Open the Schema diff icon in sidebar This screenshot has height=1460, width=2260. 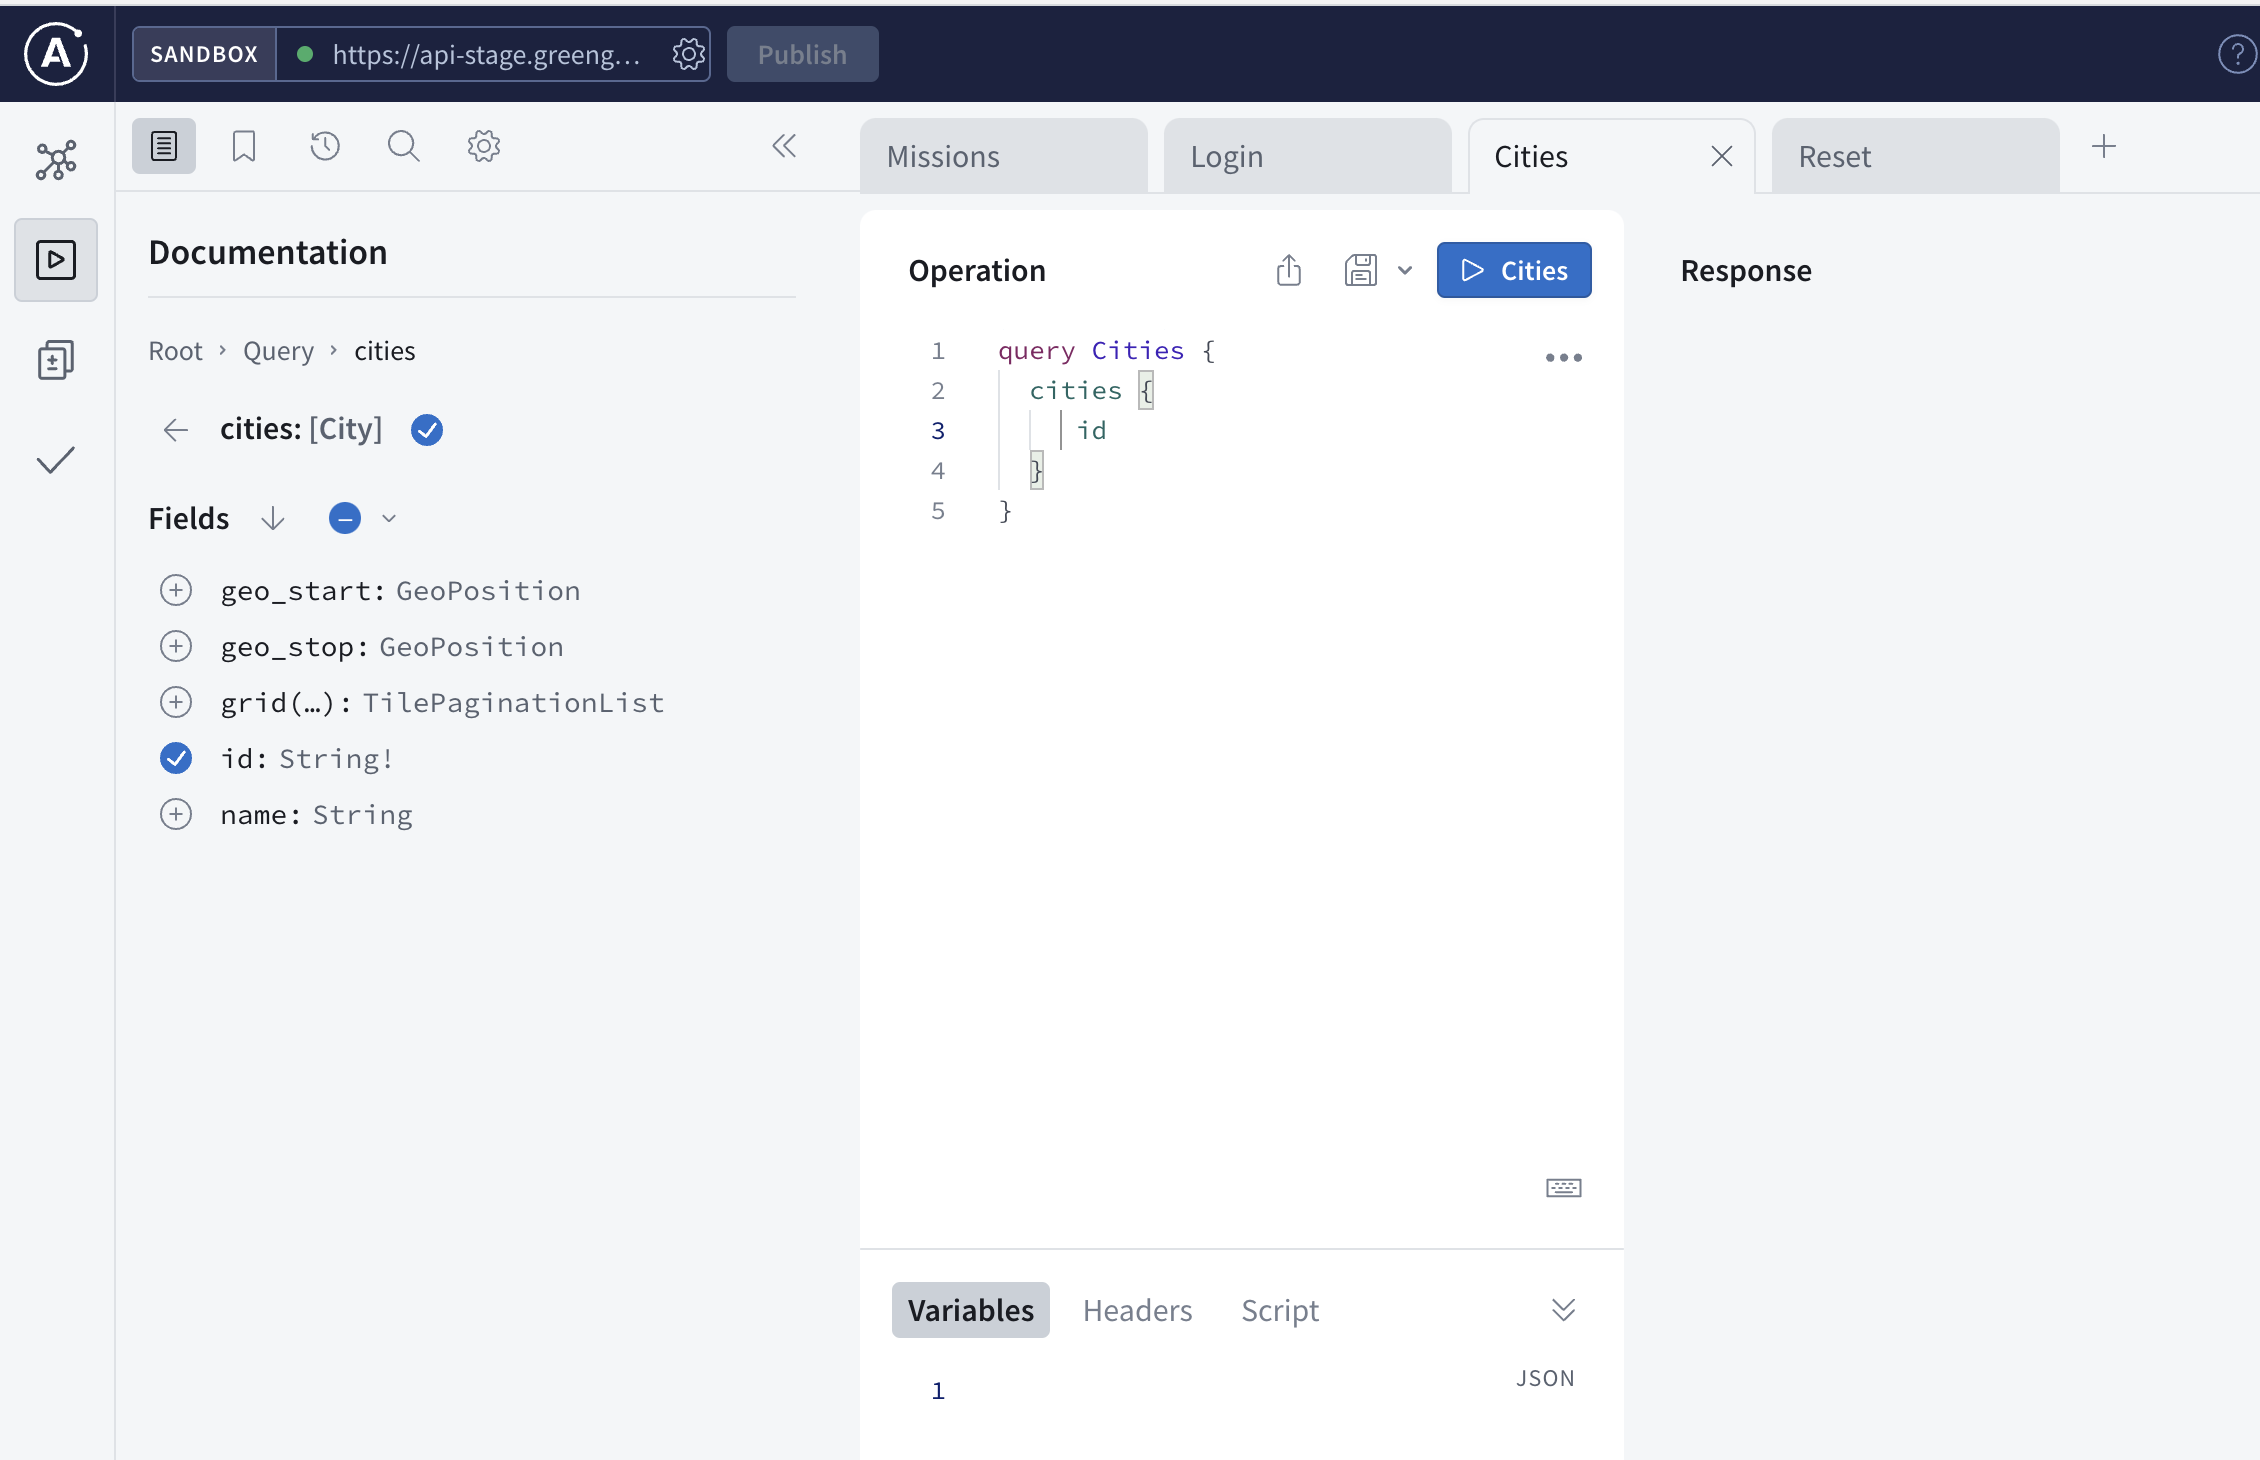click(56, 360)
